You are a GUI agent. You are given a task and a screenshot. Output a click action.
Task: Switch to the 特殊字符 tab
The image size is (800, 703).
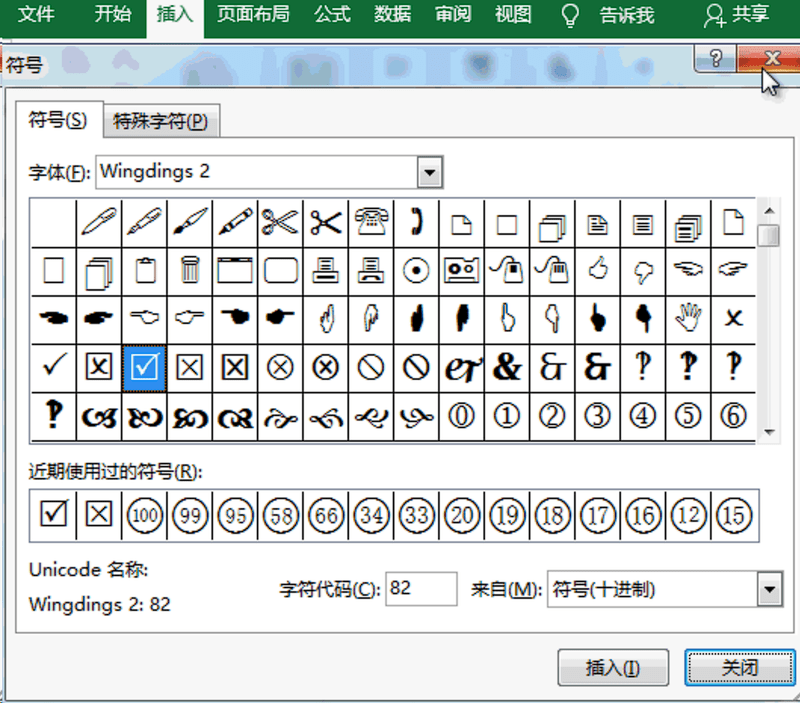tap(160, 122)
